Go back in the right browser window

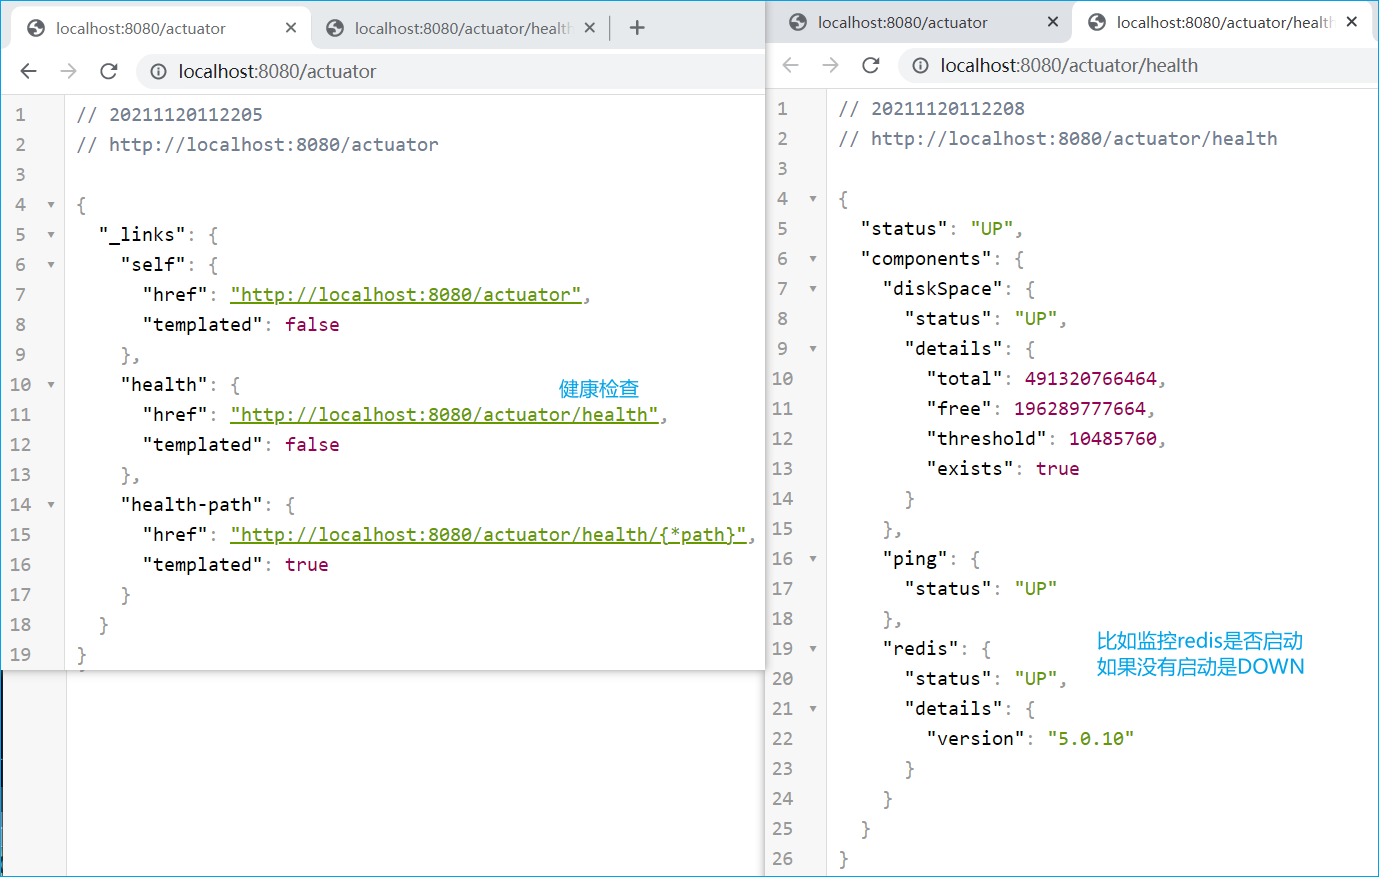pos(790,65)
